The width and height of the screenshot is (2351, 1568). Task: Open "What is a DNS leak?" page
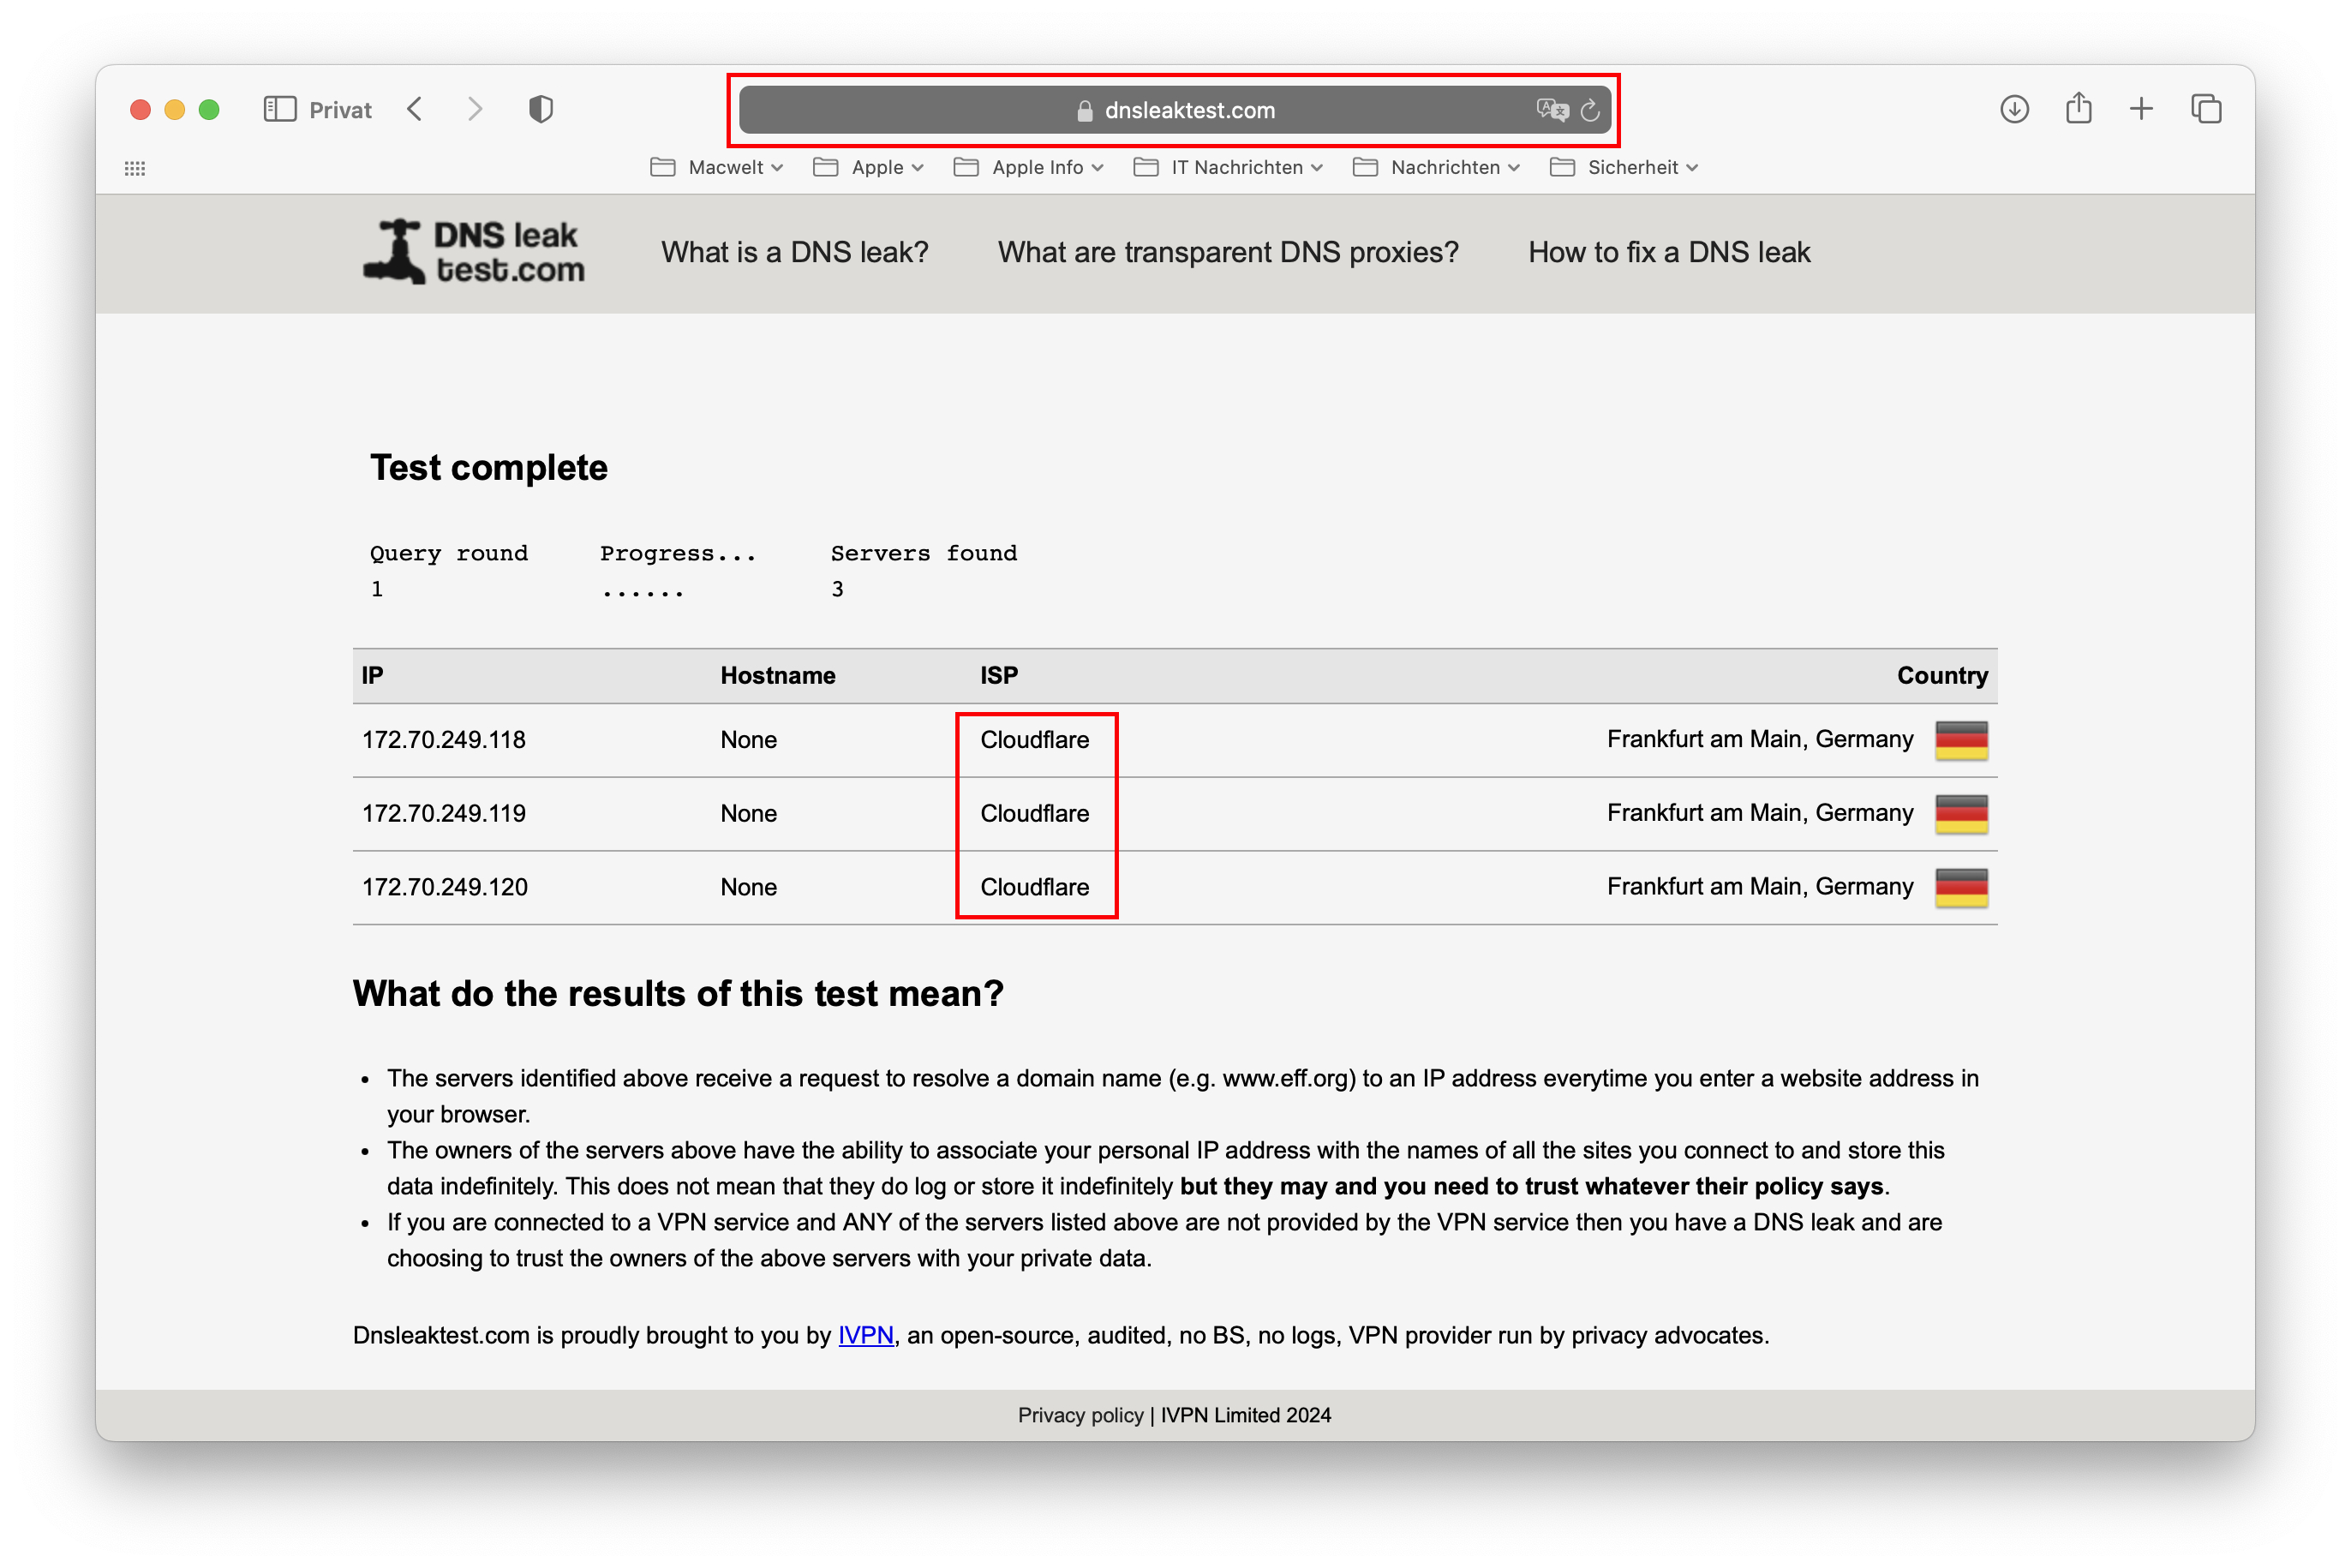pos(794,252)
